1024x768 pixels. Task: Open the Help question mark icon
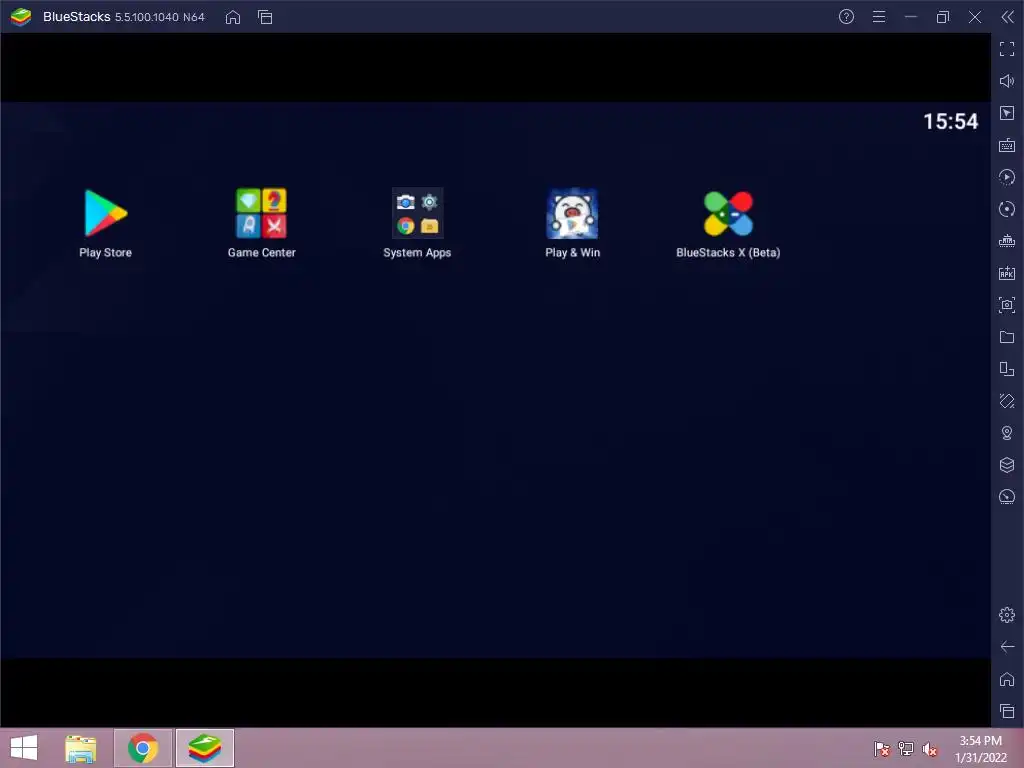click(x=846, y=17)
